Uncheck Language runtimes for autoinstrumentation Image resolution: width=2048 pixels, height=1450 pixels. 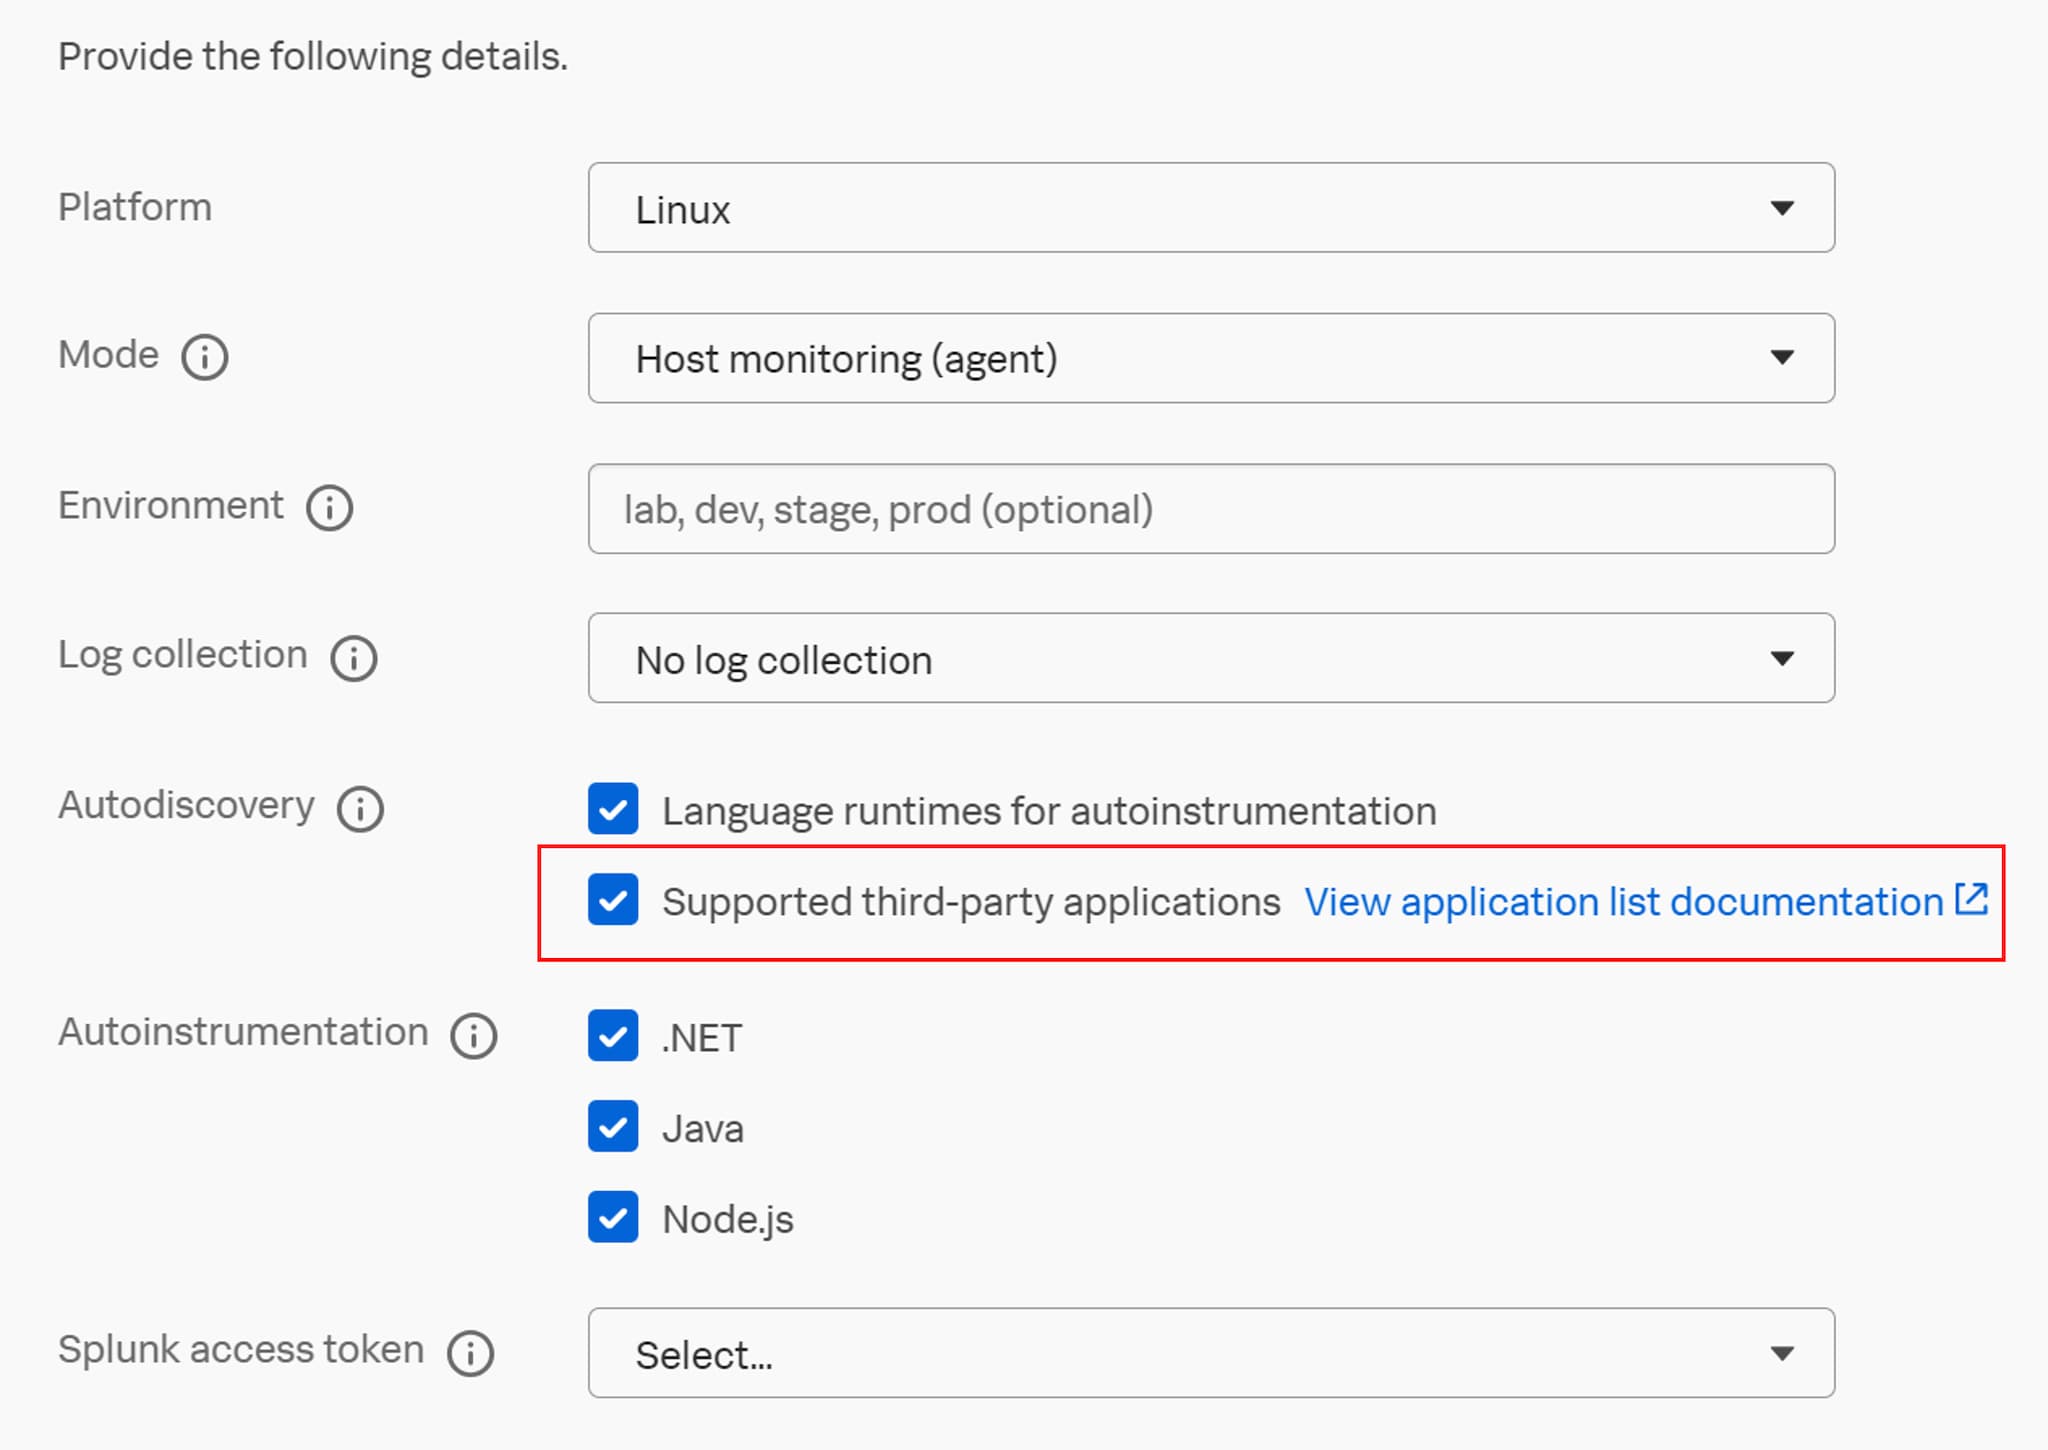[613, 809]
